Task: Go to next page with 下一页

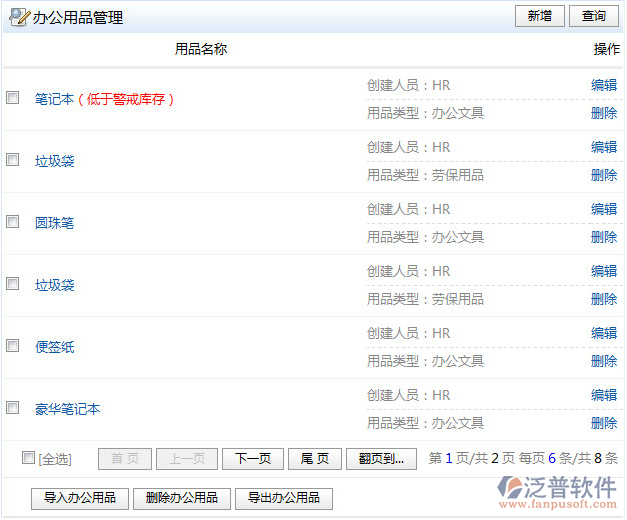Action: tap(253, 459)
